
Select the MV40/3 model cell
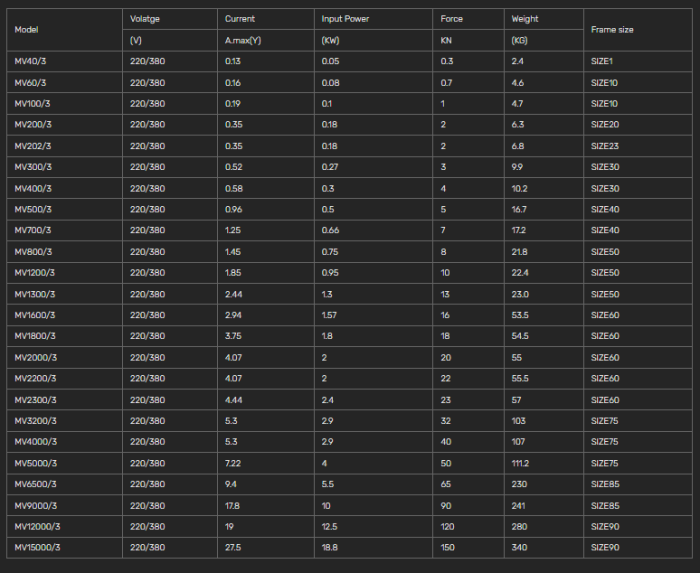[x=31, y=62]
